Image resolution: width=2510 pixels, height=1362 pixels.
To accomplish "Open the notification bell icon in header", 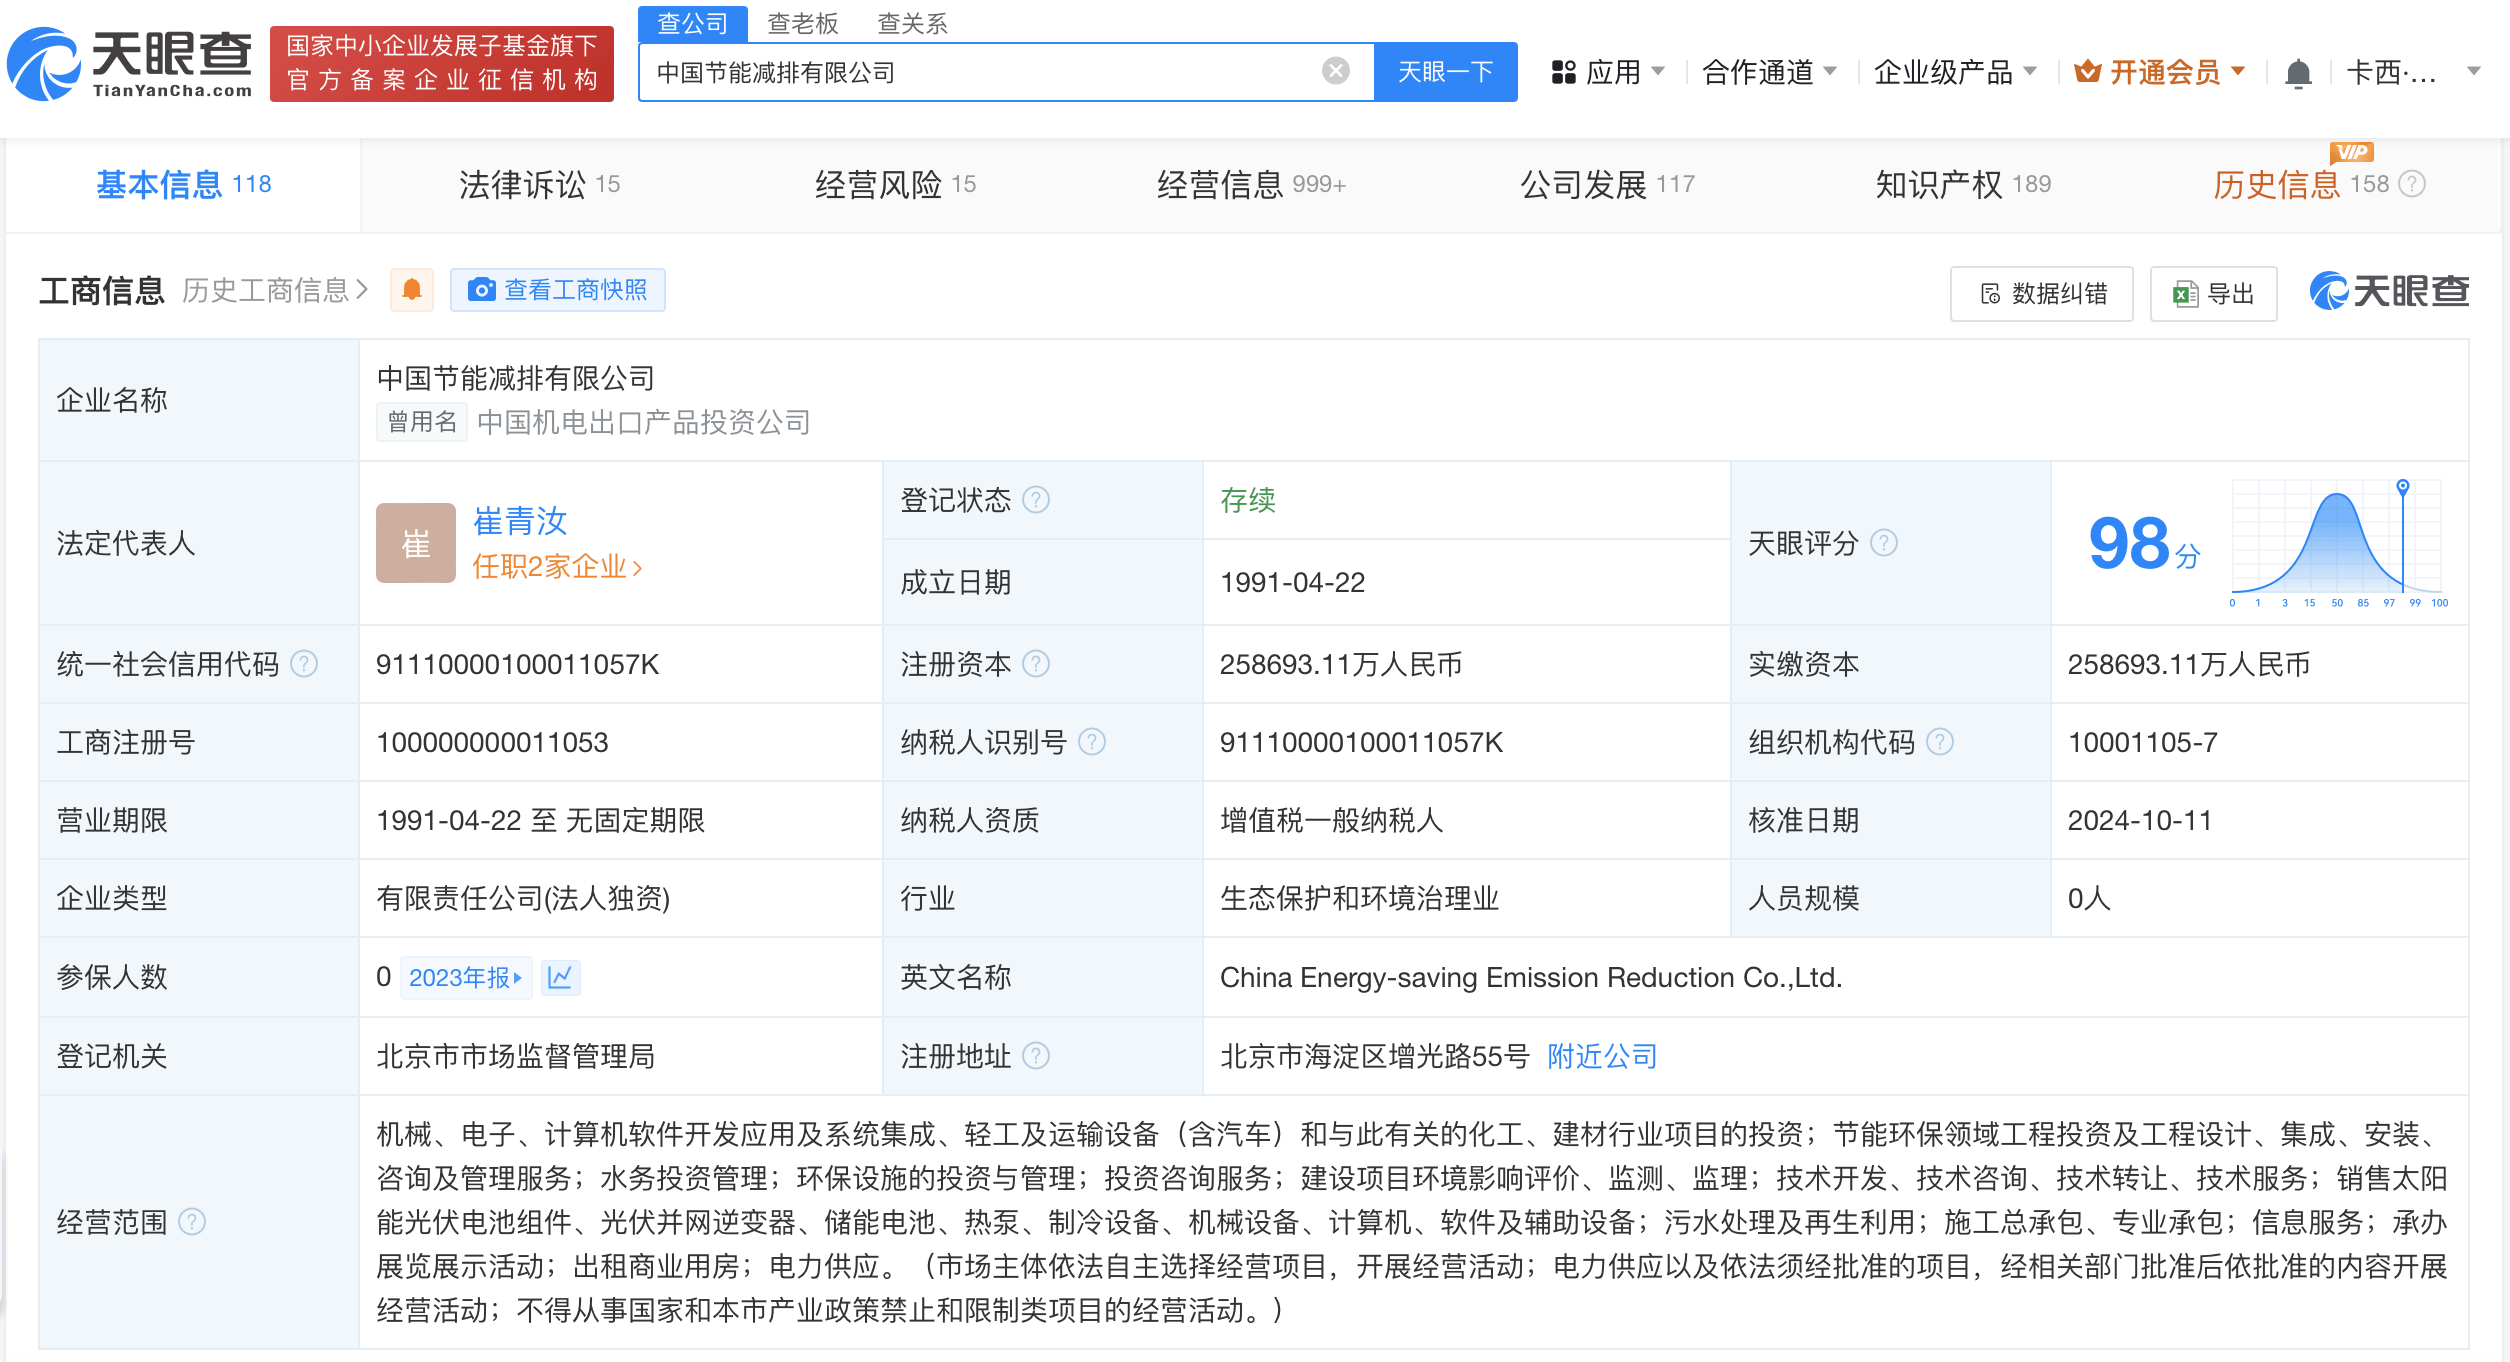I will [x=2298, y=73].
